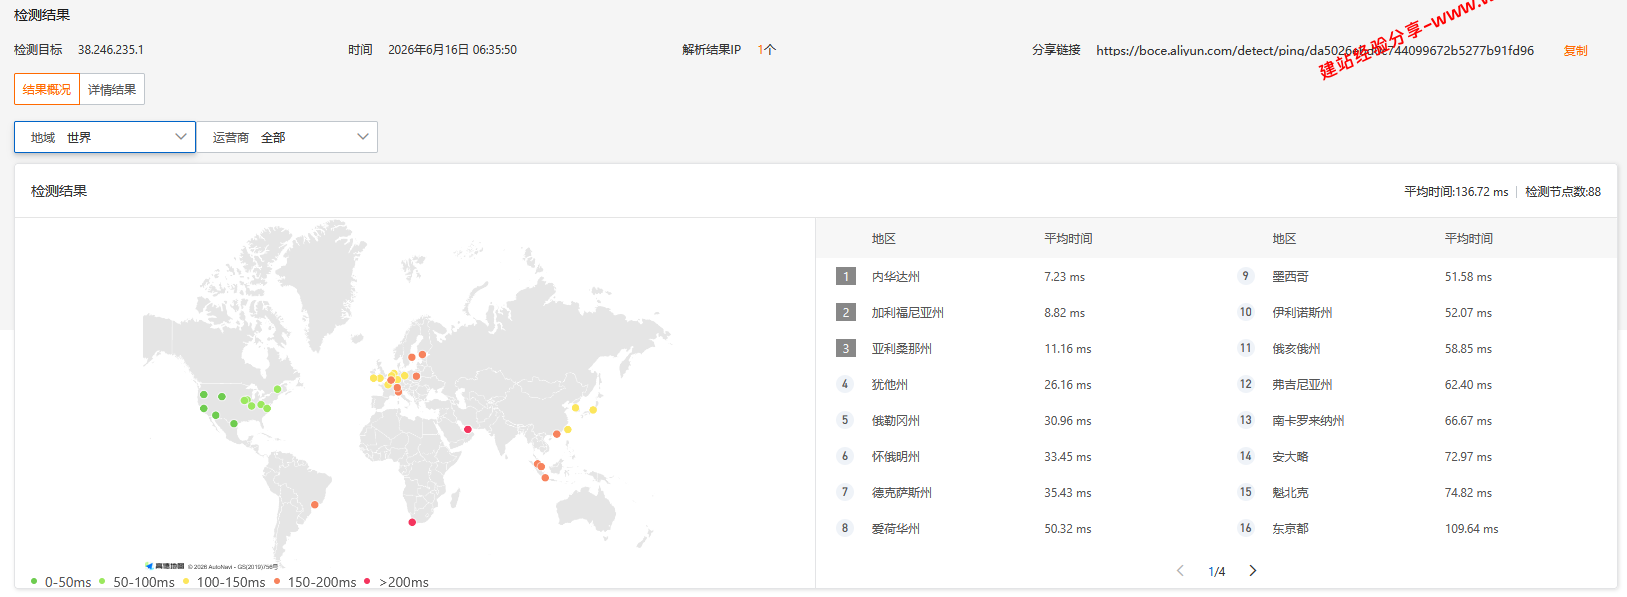Select the 东京都 row
This screenshot has height=597, width=1627.
click(x=1416, y=529)
